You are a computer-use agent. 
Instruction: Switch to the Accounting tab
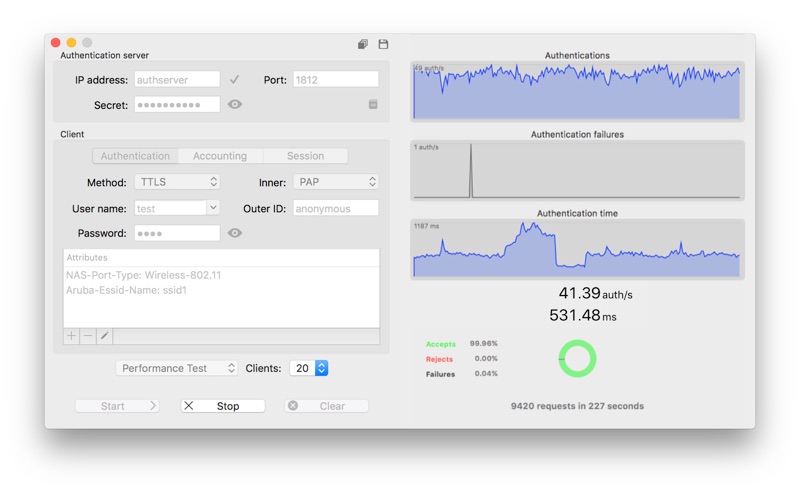(220, 156)
